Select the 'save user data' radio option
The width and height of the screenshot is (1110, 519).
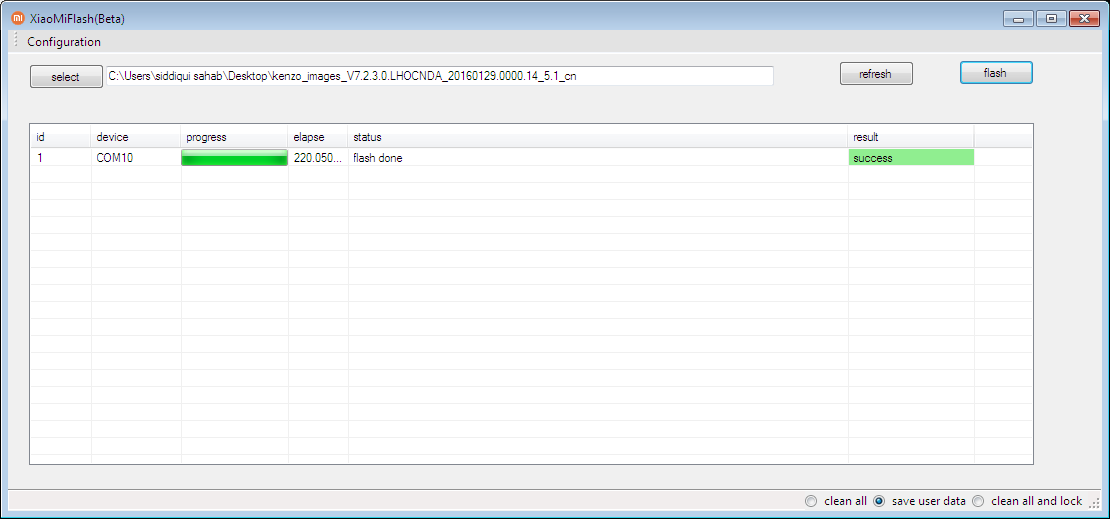point(920,501)
